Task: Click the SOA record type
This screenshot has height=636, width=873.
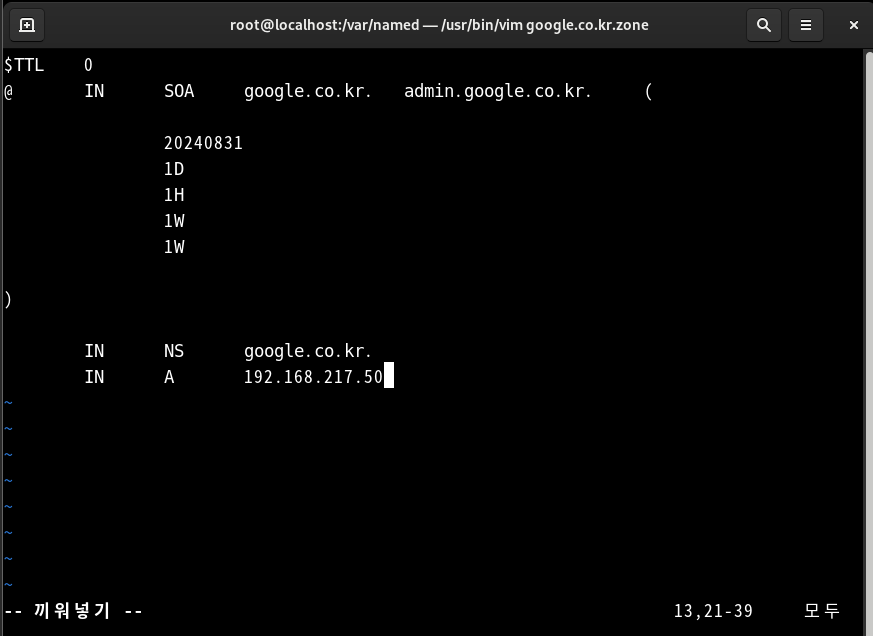Action: pyautogui.click(x=179, y=91)
